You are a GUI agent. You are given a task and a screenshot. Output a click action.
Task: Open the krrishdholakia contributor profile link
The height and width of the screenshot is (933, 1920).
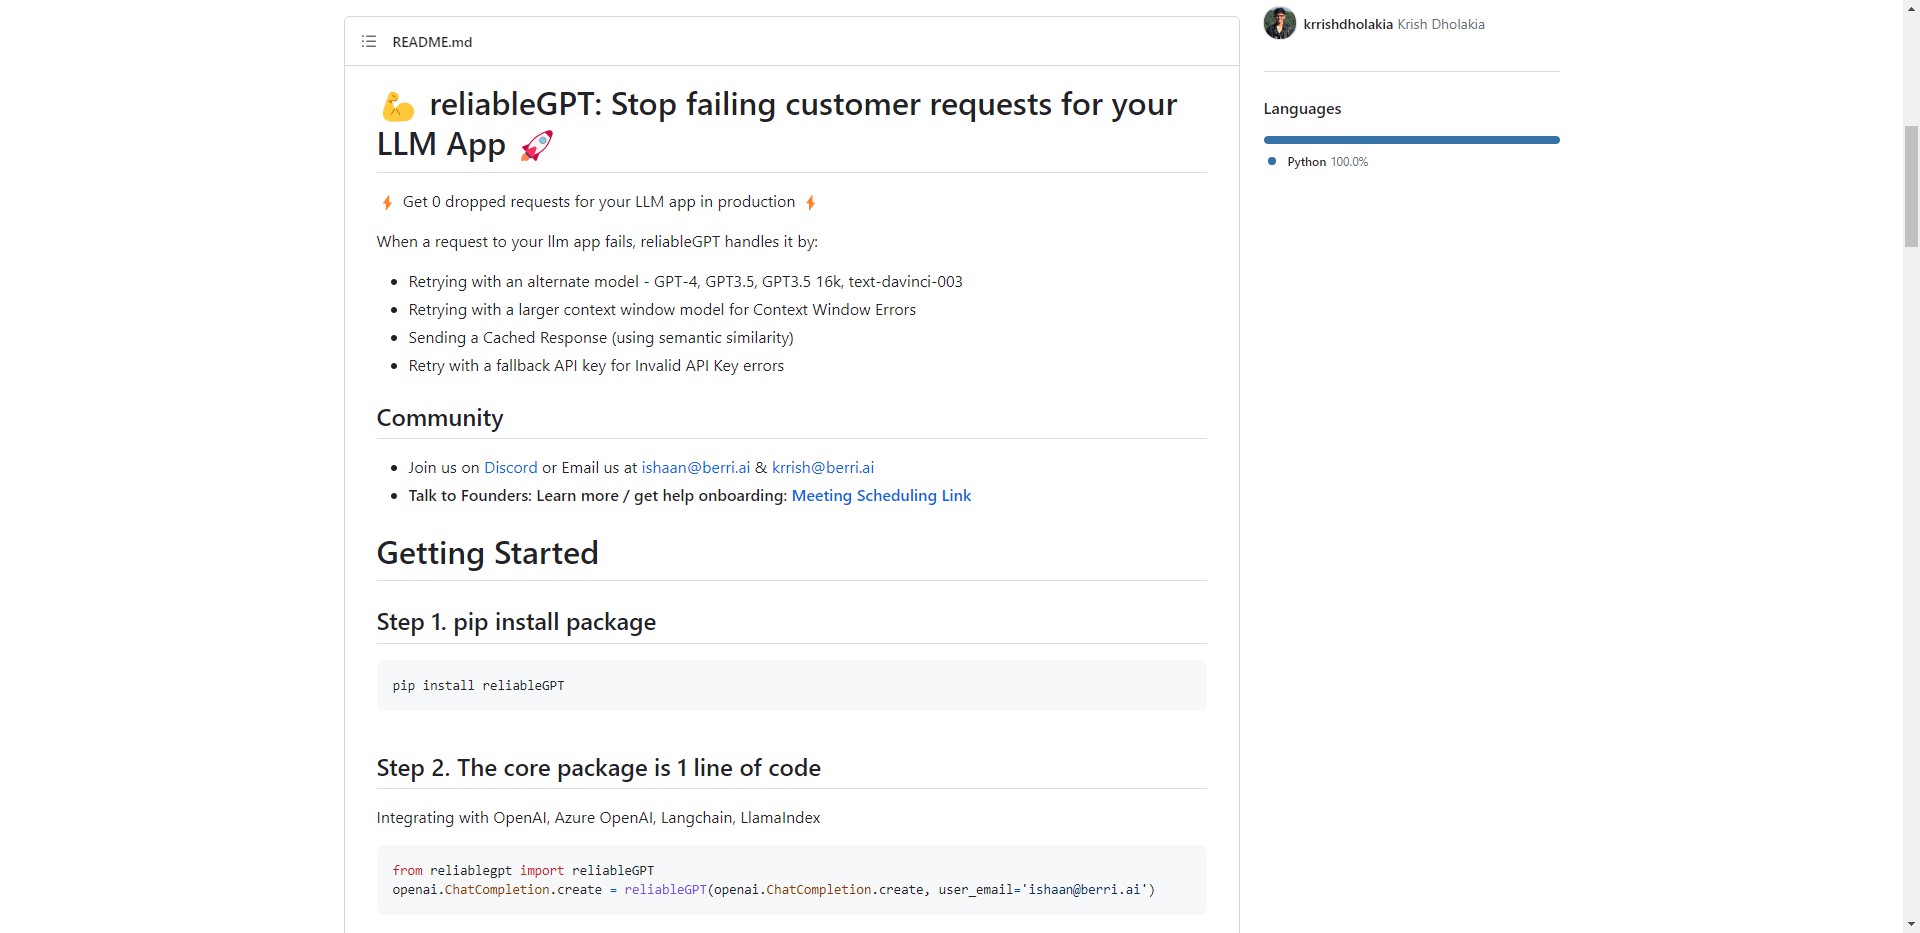(x=1347, y=24)
